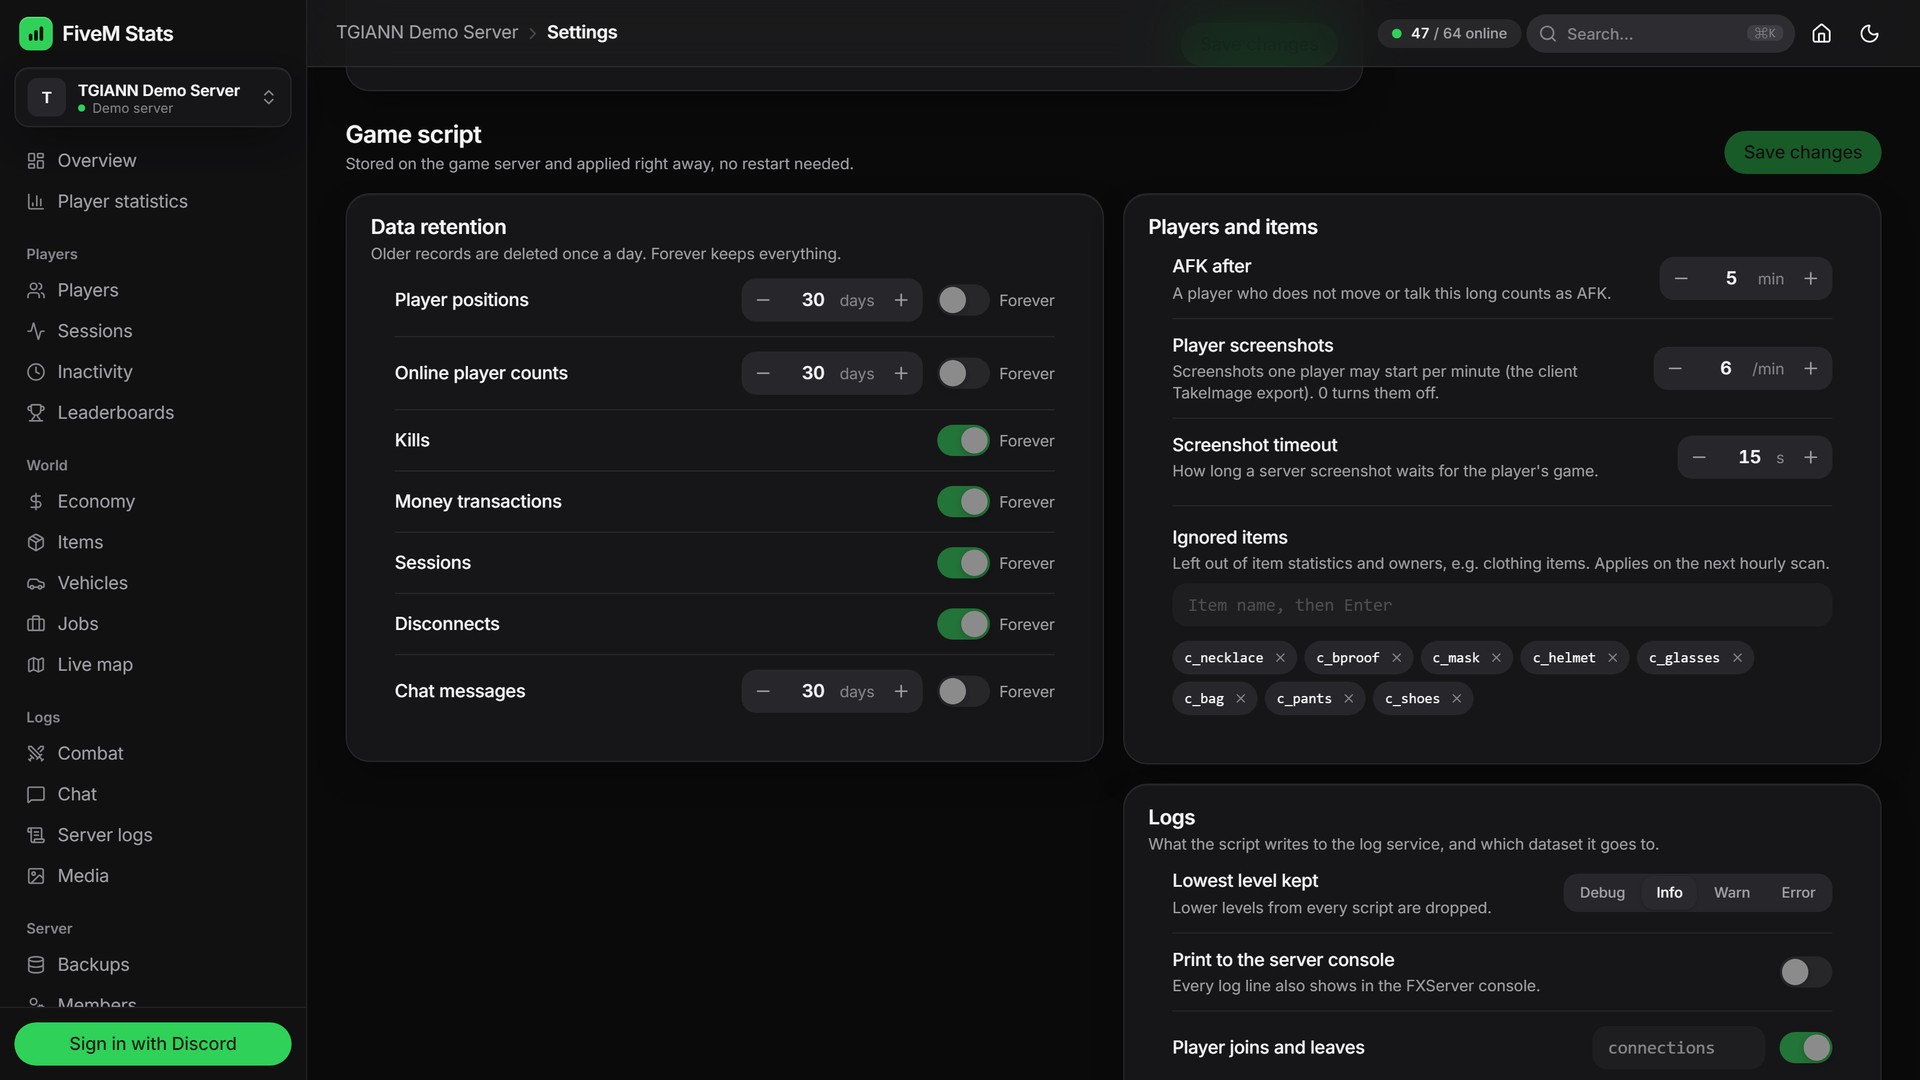Disable Player joins and leaves logging
Screen dimensions: 1920x1080
click(x=1805, y=1048)
